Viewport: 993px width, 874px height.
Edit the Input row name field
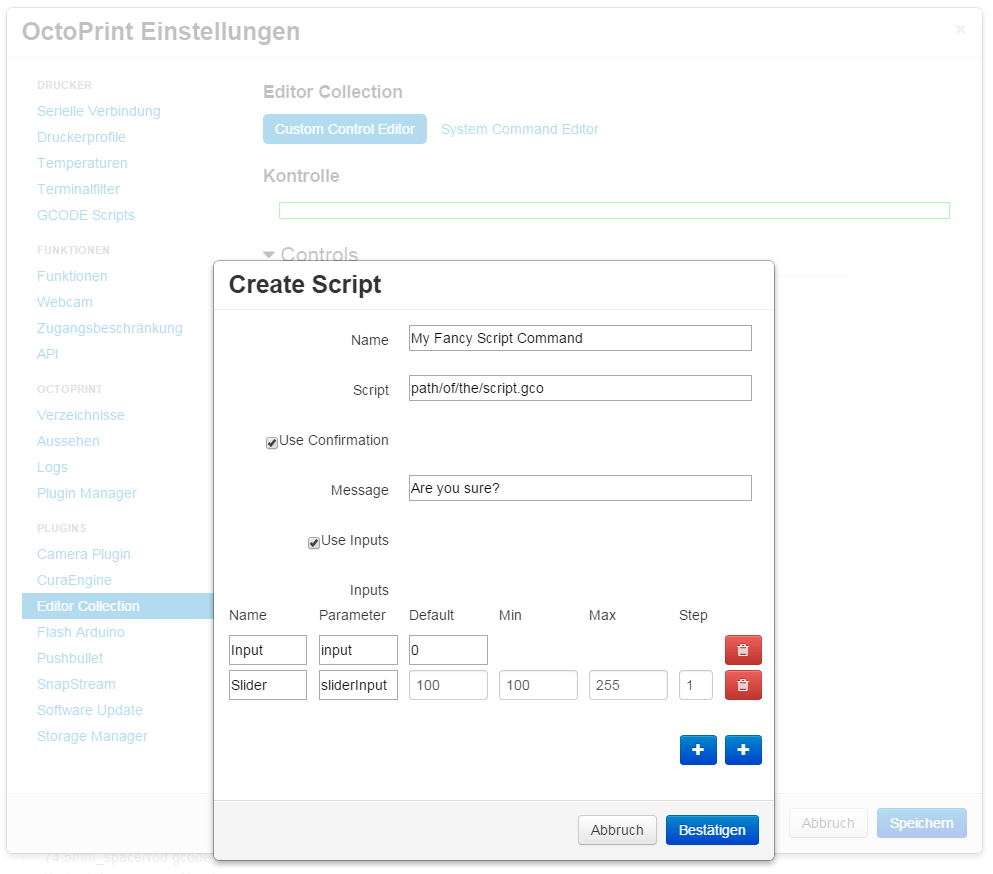click(268, 650)
